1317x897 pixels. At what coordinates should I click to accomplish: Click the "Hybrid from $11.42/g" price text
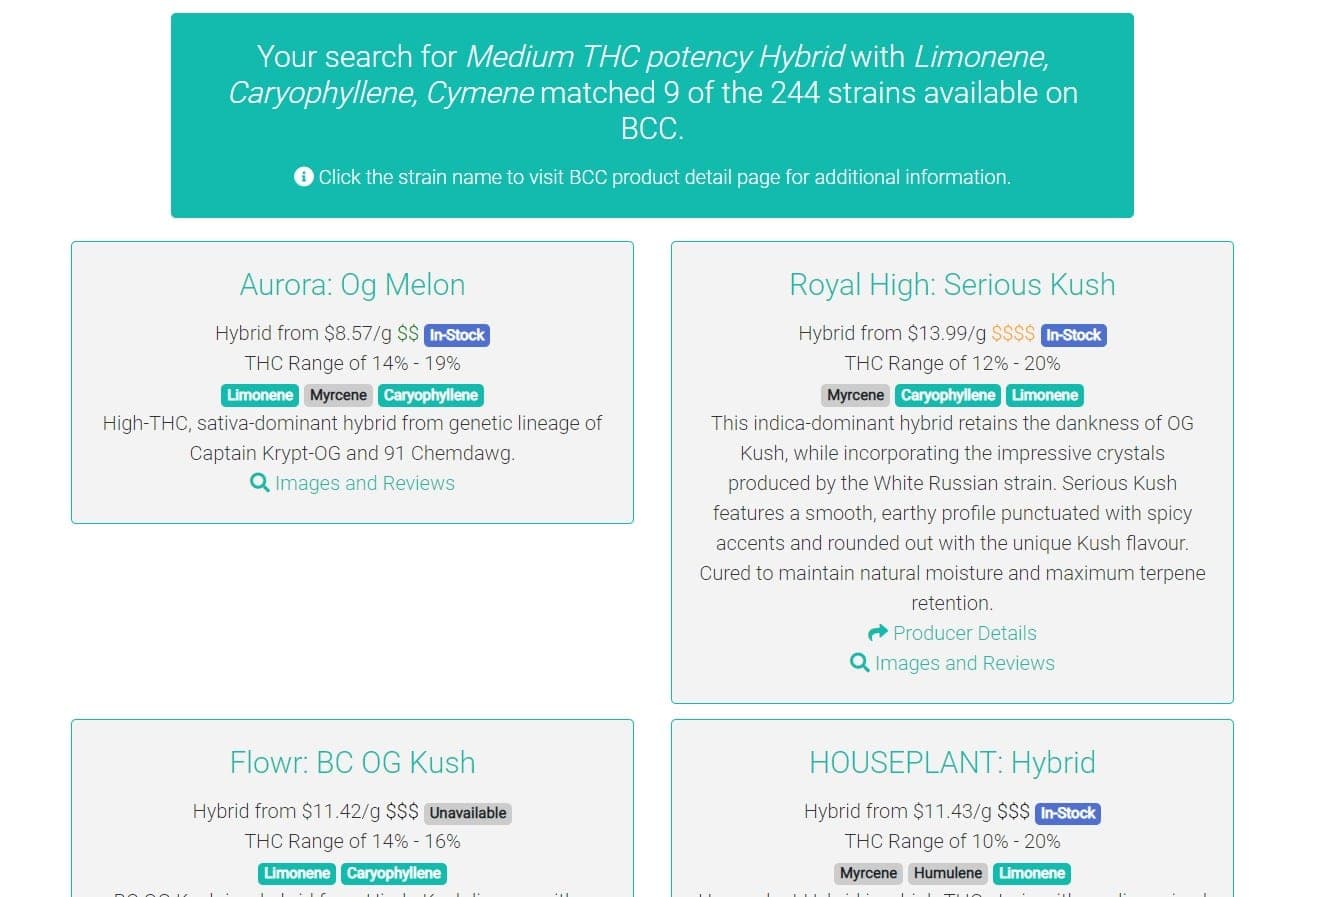[x=286, y=812]
